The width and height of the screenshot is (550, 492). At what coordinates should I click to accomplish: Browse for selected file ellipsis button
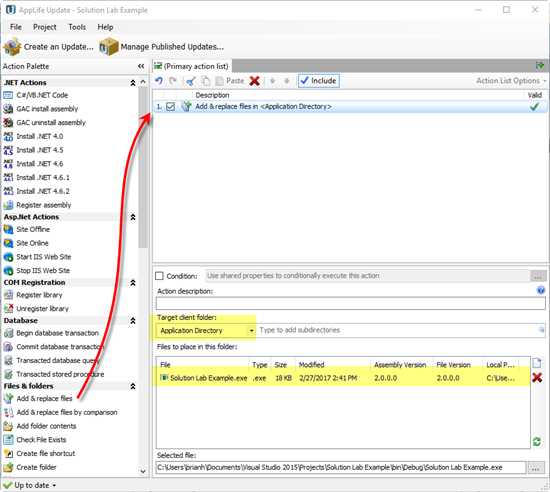tap(536, 468)
